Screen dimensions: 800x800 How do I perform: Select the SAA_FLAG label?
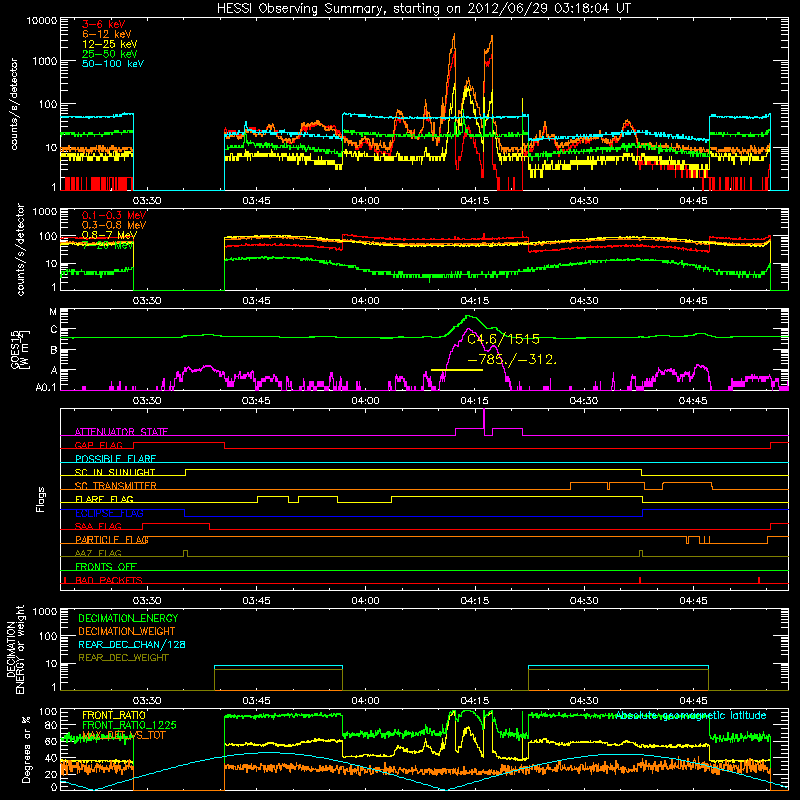(x=98, y=526)
